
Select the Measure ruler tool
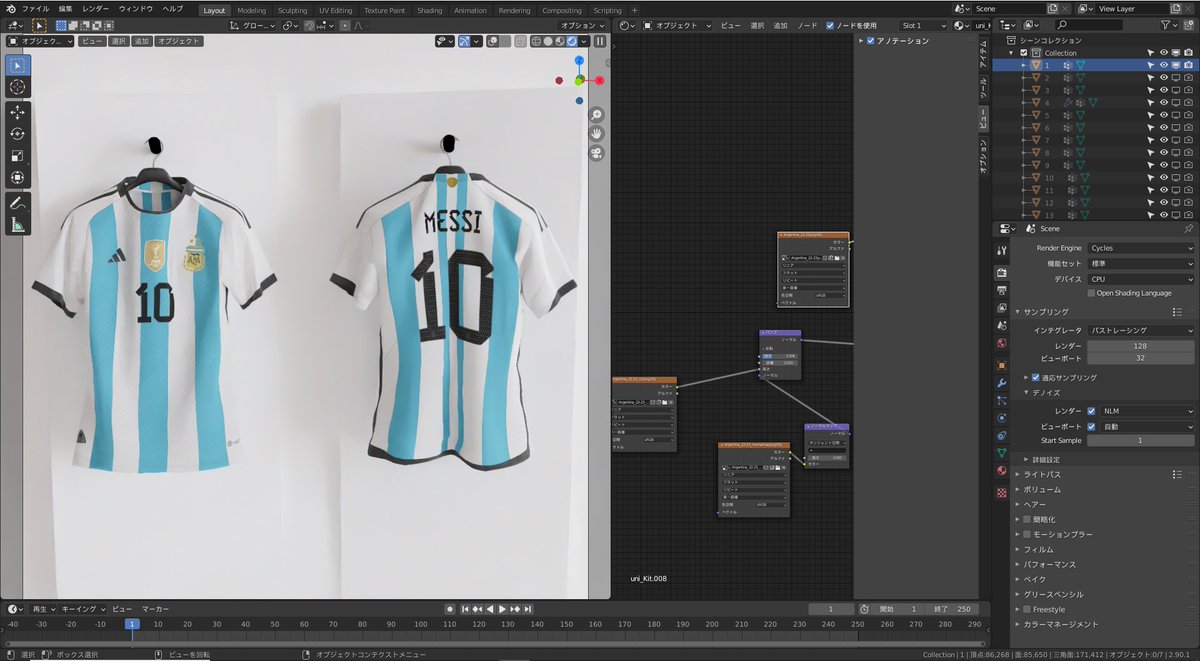pyautogui.click(x=18, y=225)
